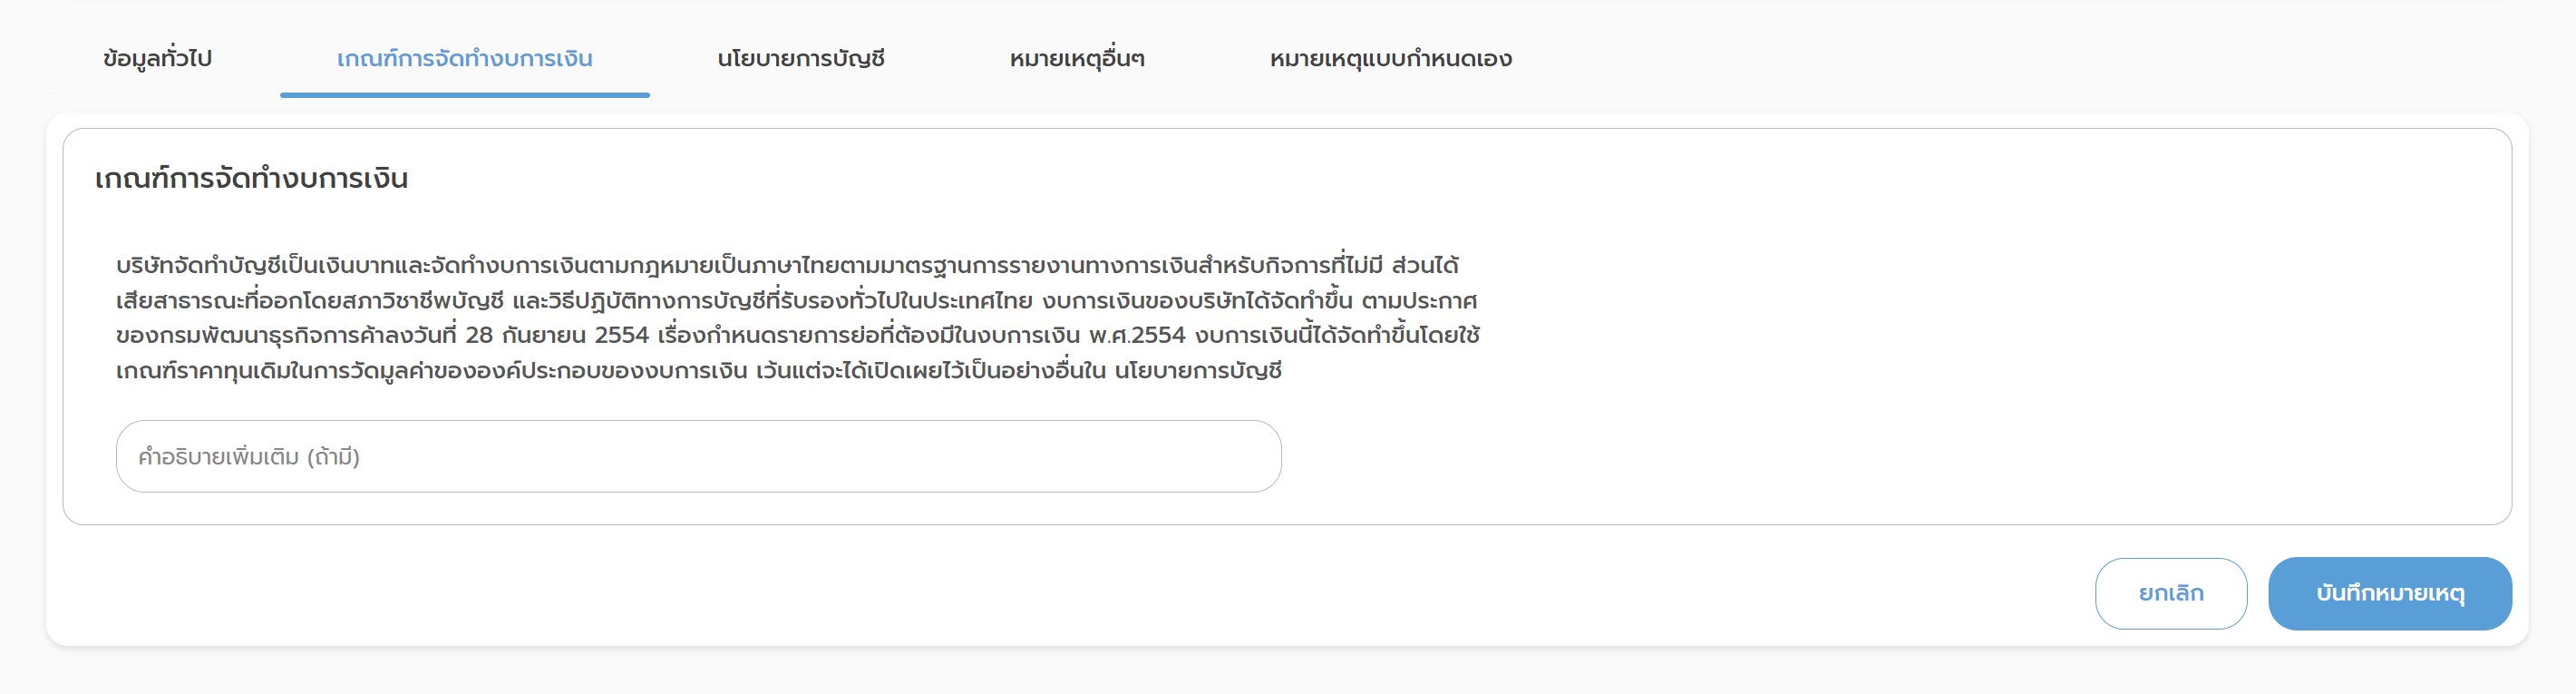
Task: Click the year พ.ศ.2554 in the paragraph
Action: point(1137,336)
